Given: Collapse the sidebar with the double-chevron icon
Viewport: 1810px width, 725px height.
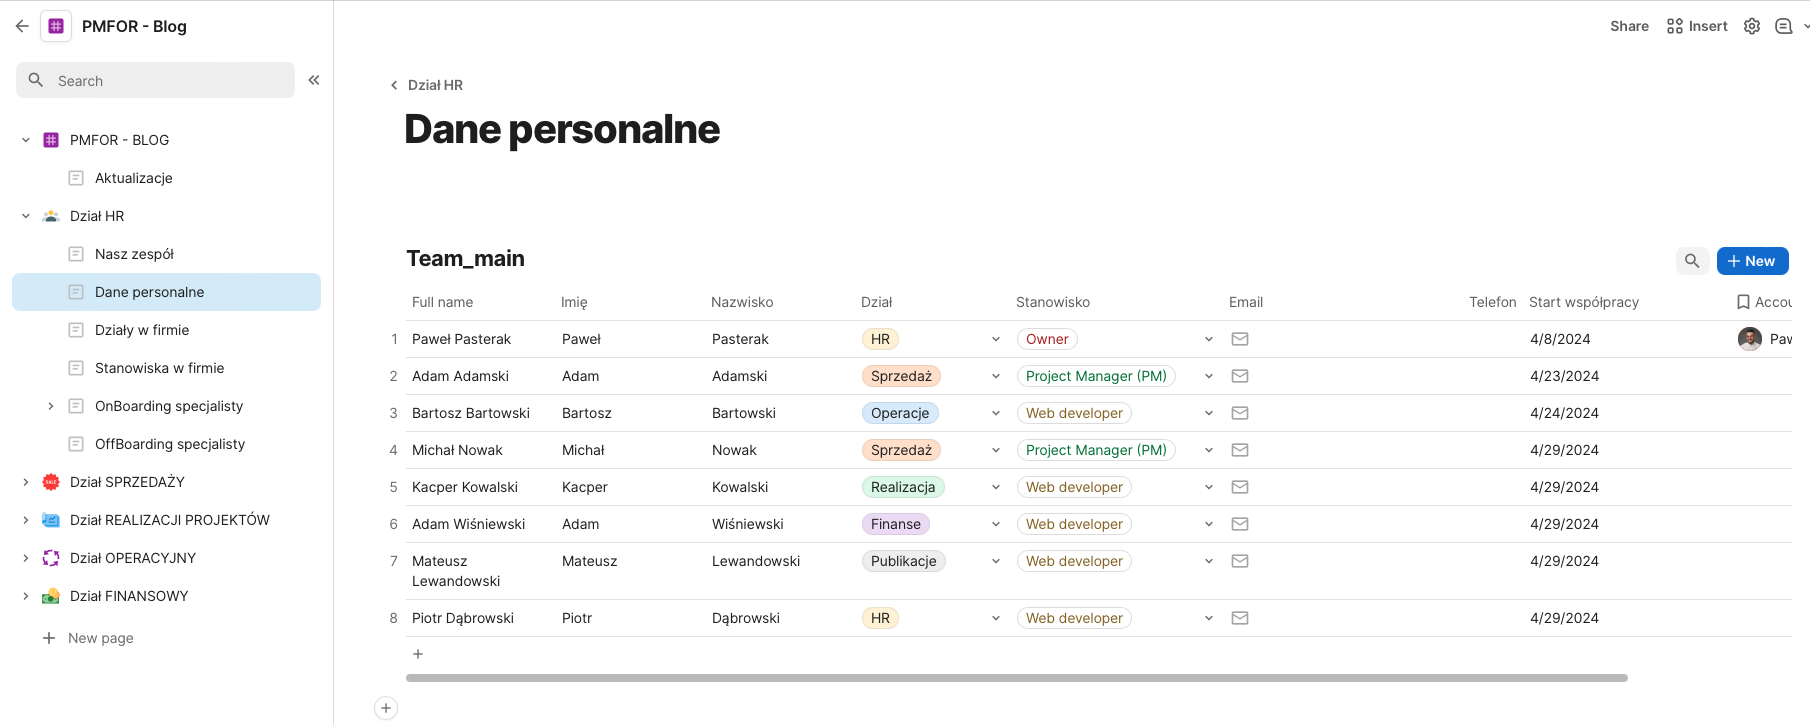Looking at the screenshot, I should click(314, 80).
